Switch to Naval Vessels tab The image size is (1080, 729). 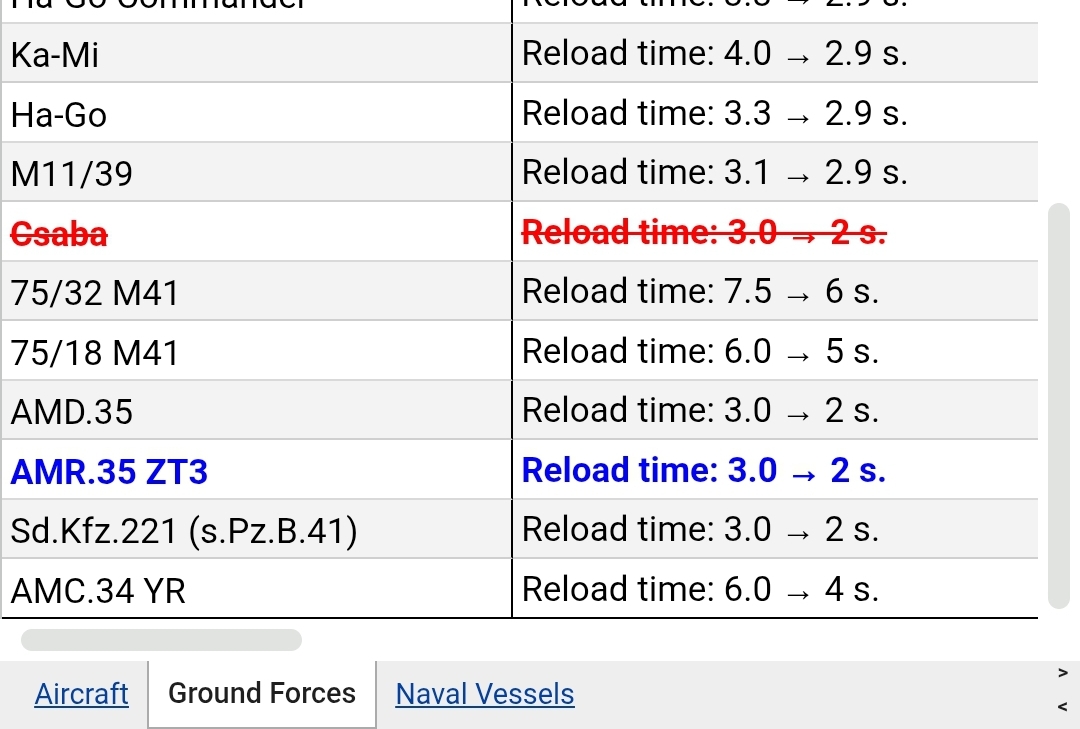coord(485,694)
